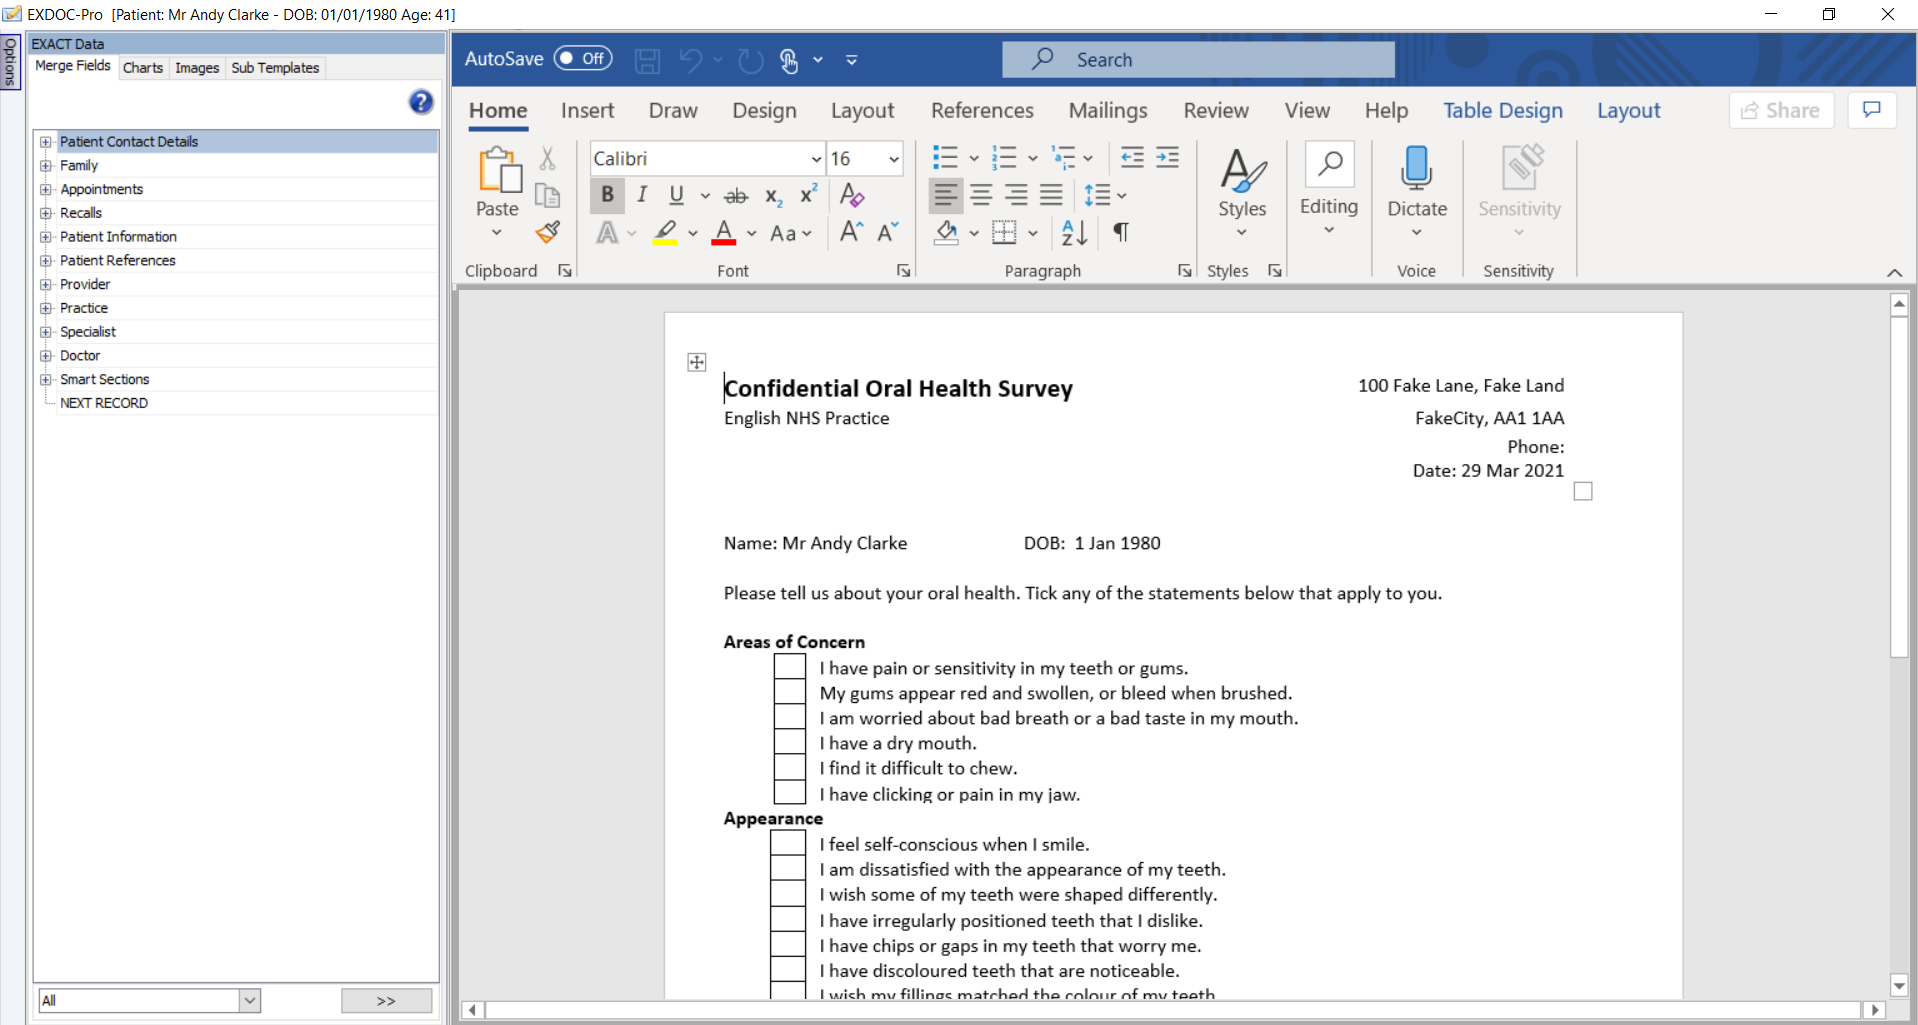This screenshot has height=1025, width=1918.
Task: Click the Strikethrough icon
Action: pyautogui.click(x=736, y=196)
